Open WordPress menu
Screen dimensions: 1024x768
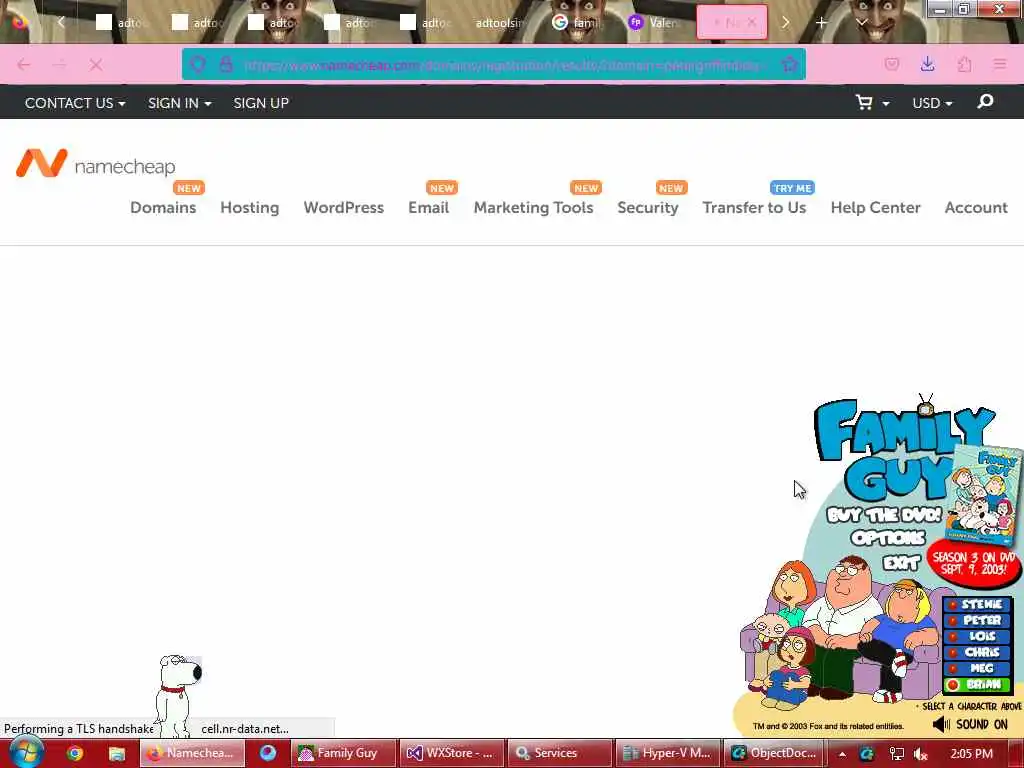[x=344, y=207]
